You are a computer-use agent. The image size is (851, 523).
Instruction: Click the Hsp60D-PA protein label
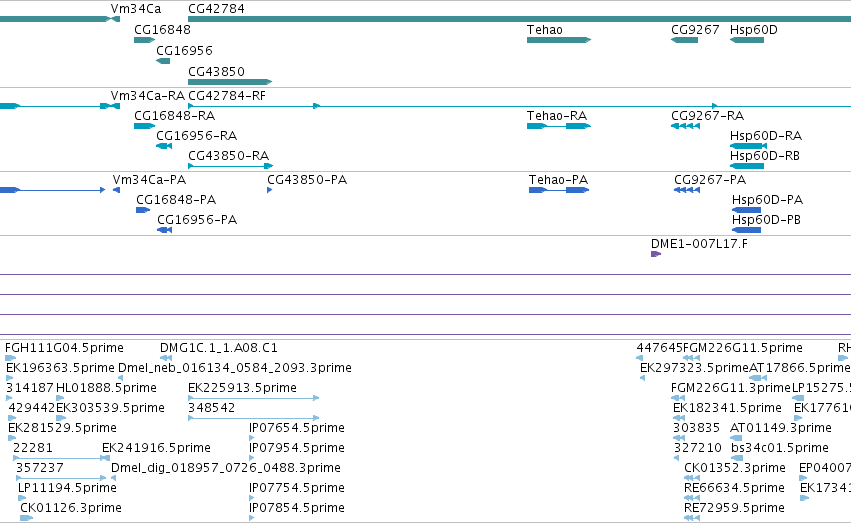[x=767, y=200]
